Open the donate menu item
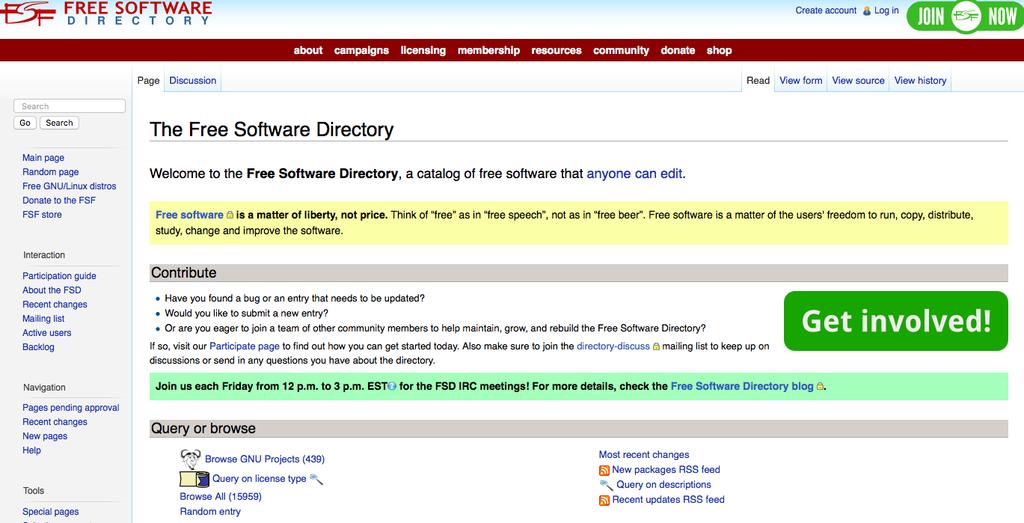The image size is (1024, 523). point(678,50)
